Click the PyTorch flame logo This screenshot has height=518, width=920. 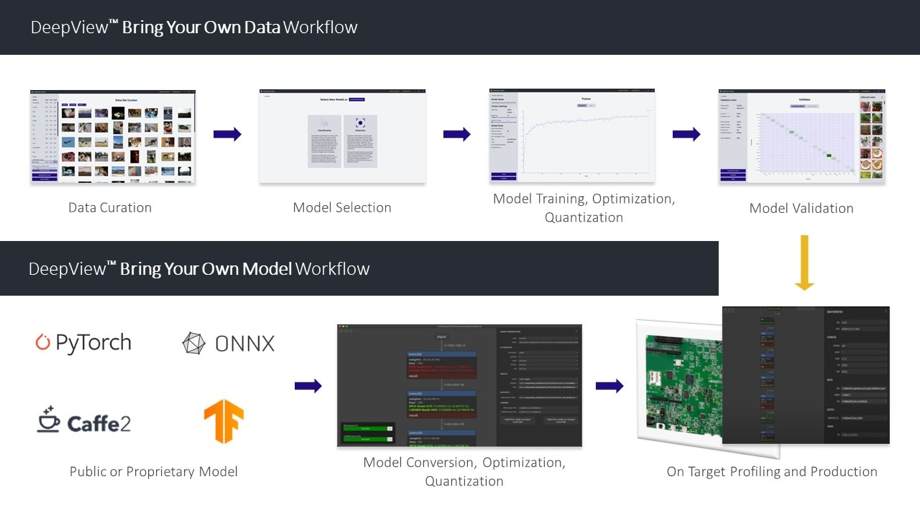point(42,342)
